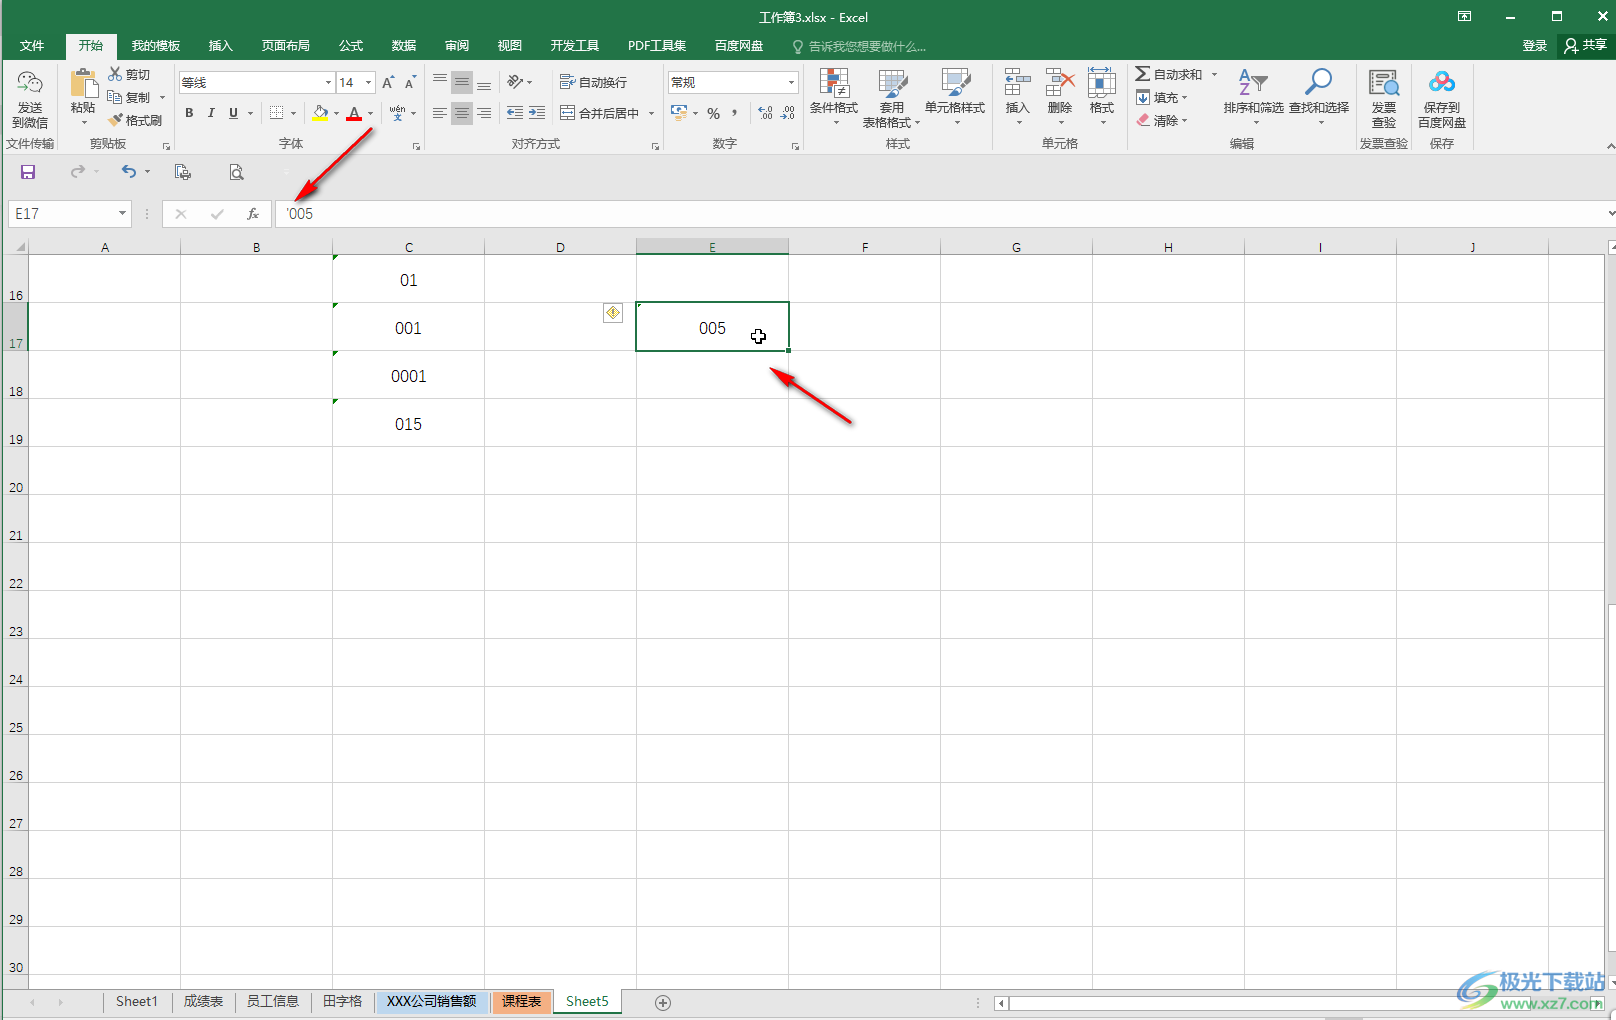Toggle align left
Image resolution: width=1616 pixels, height=1020 pixels.
(x=439, y=113)
